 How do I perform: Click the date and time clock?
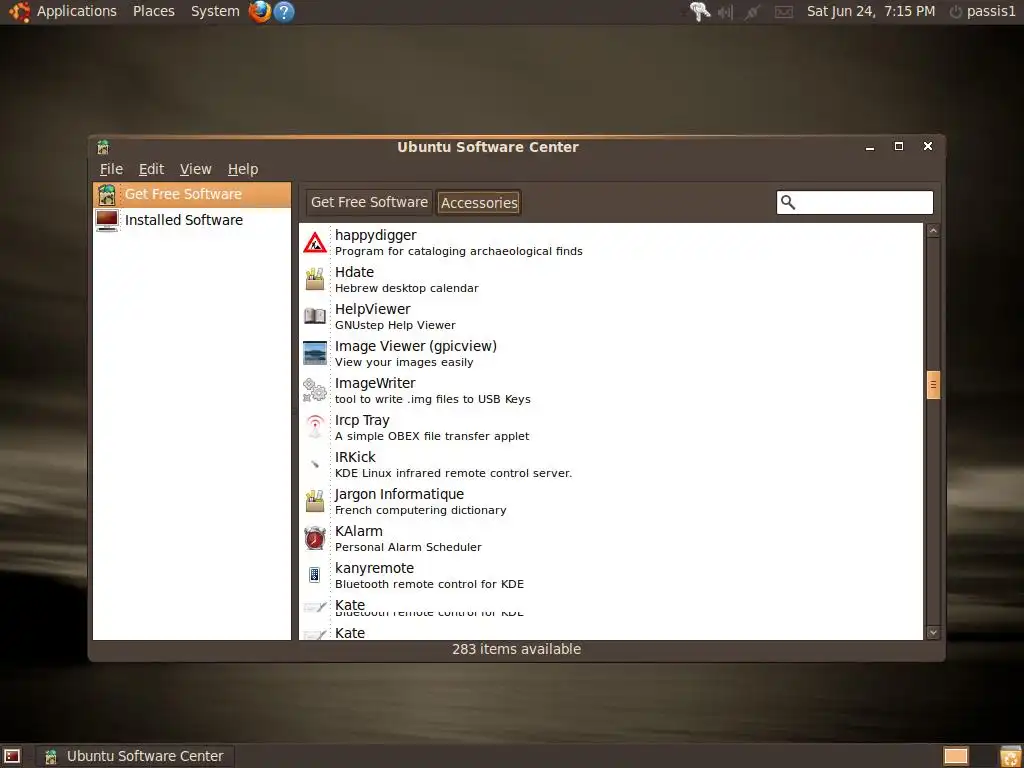pyautogui.click(x=871, y=11)
